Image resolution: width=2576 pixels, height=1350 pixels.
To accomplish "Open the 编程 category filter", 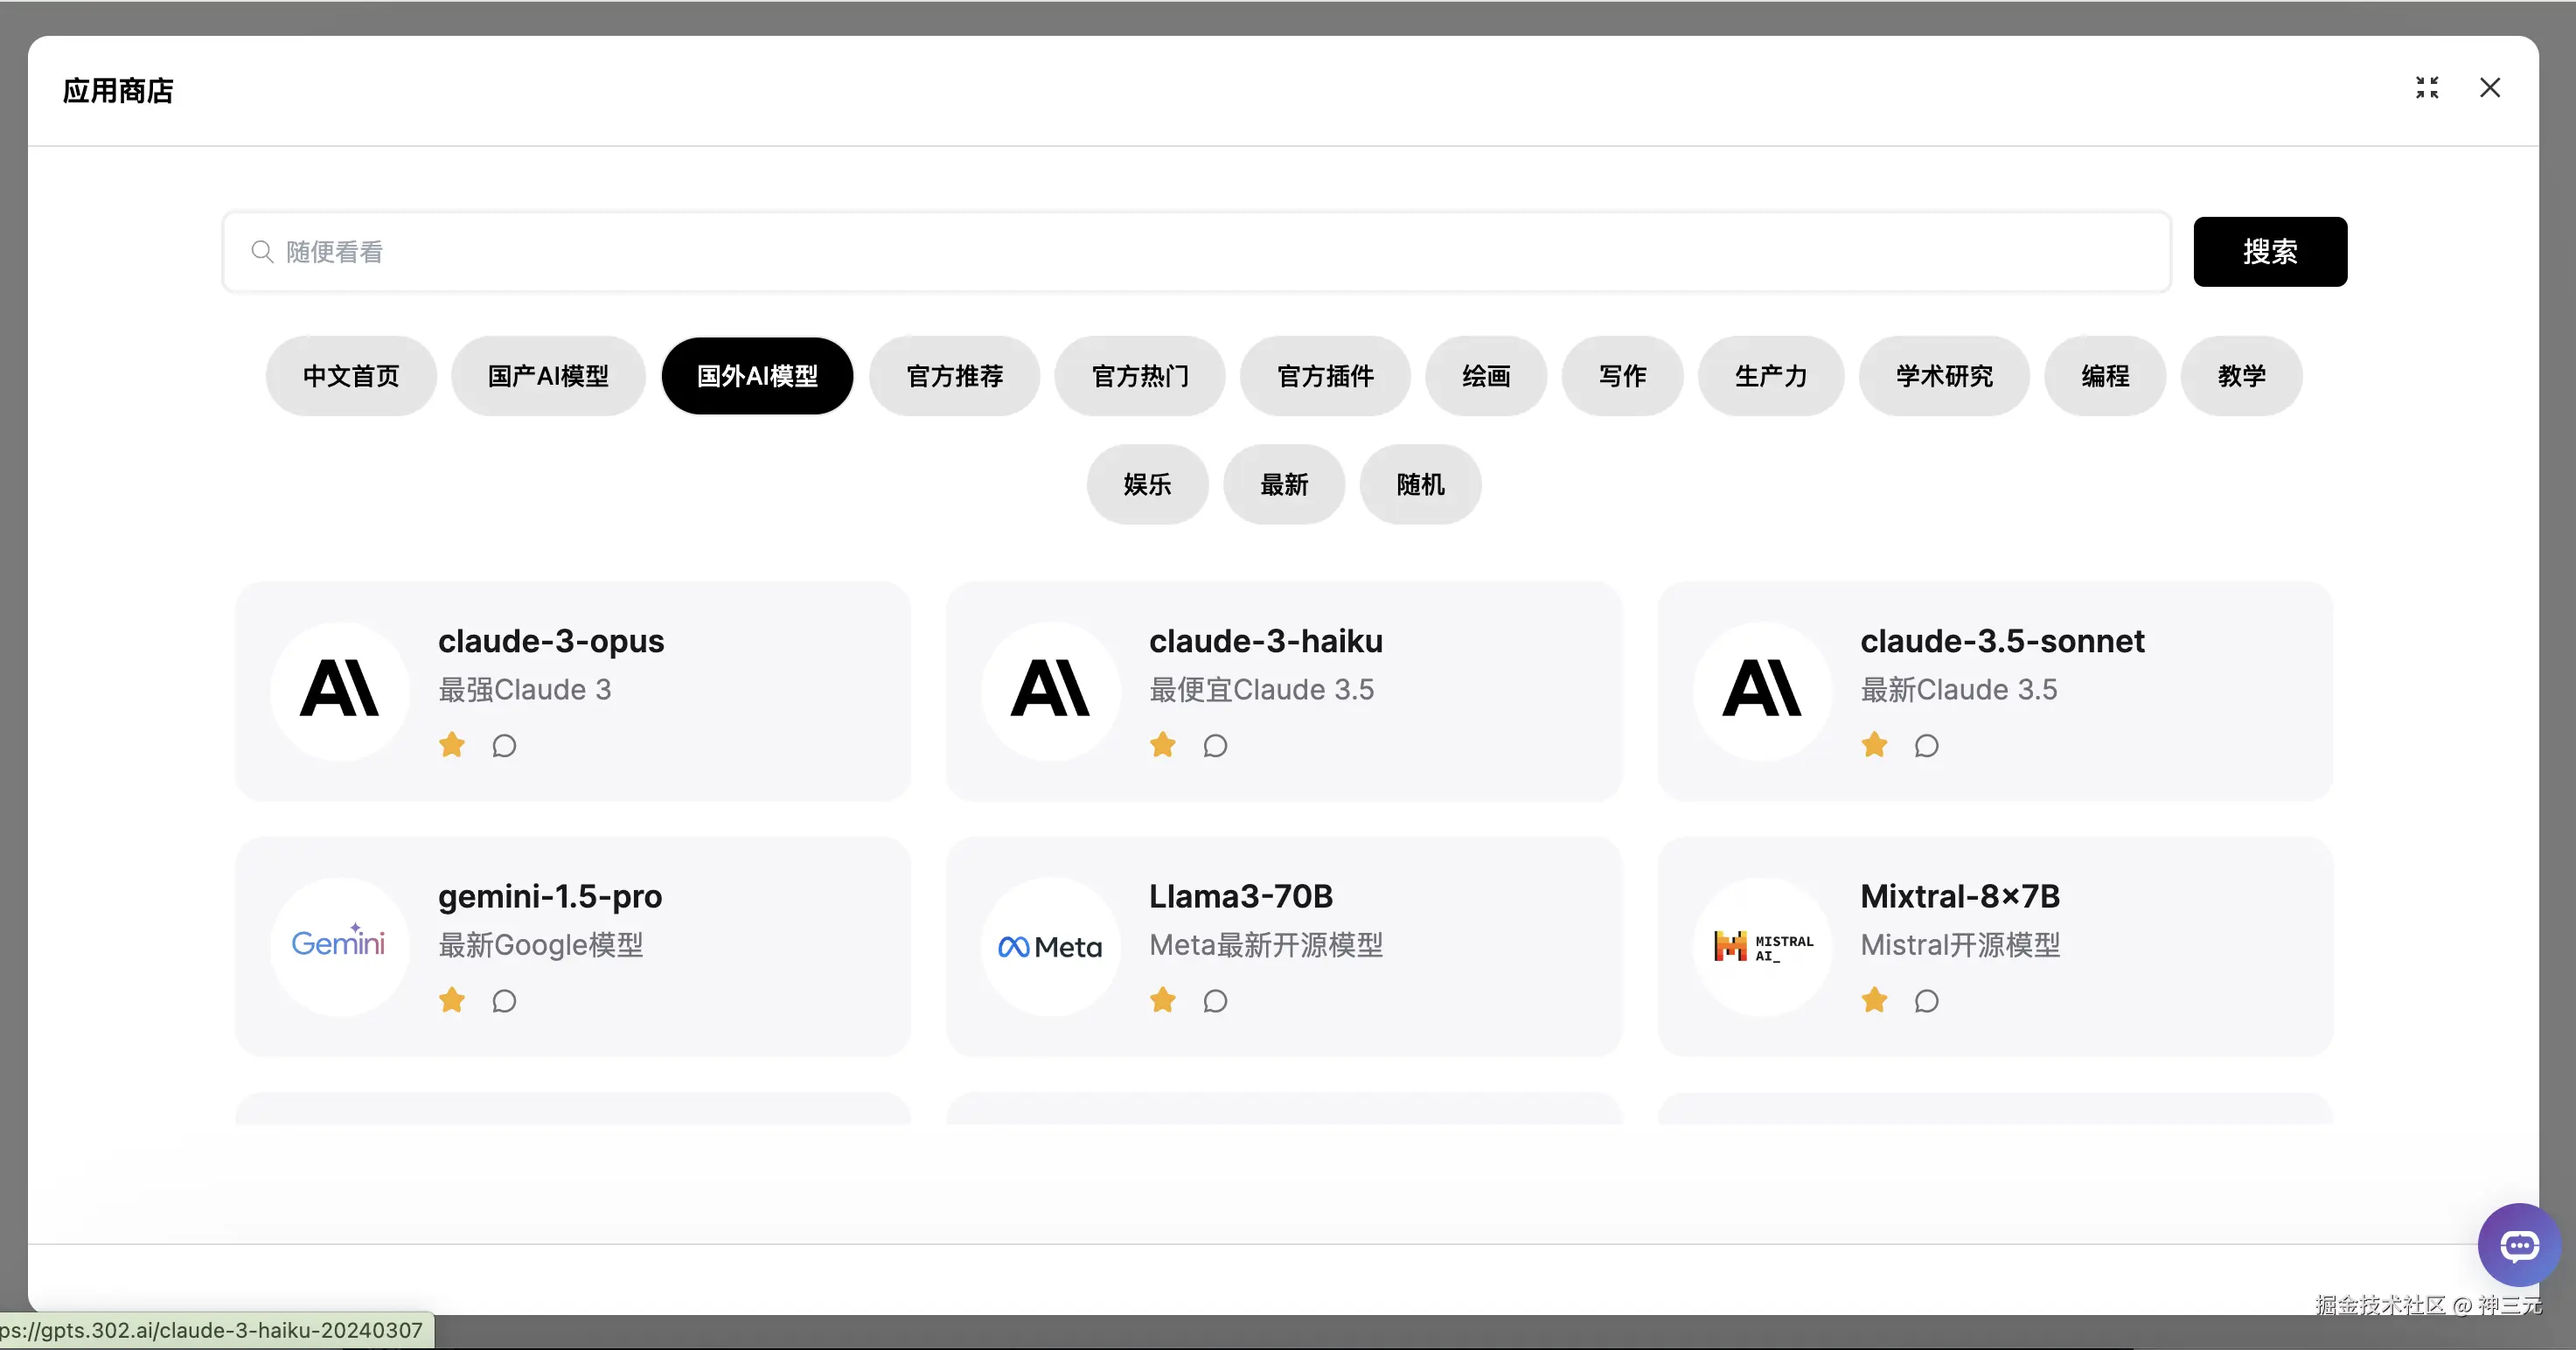I will point(2105,376).
